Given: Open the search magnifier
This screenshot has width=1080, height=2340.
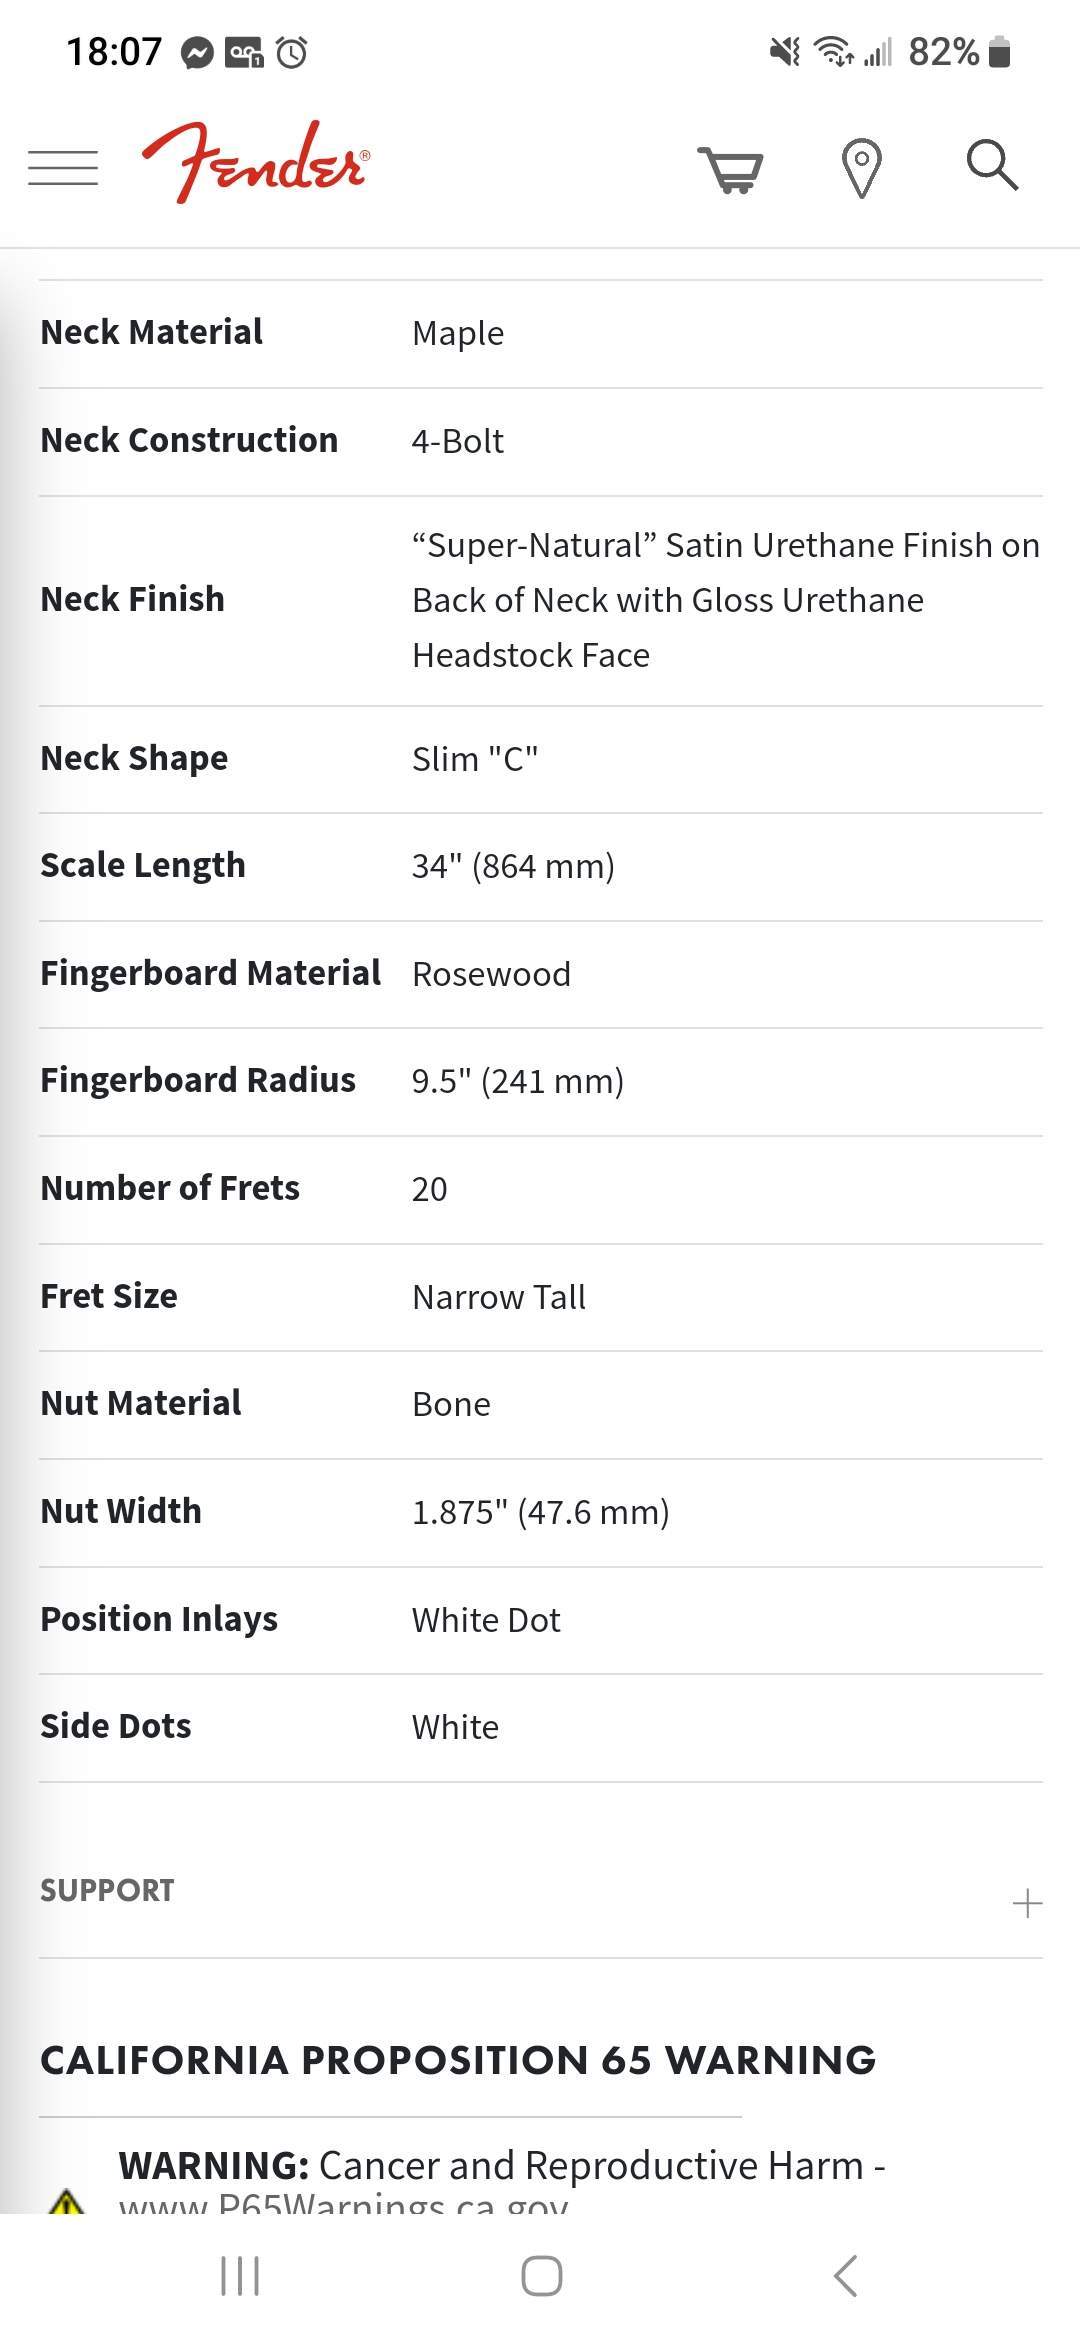Looking at the screenshot, I should coord(992,165).
